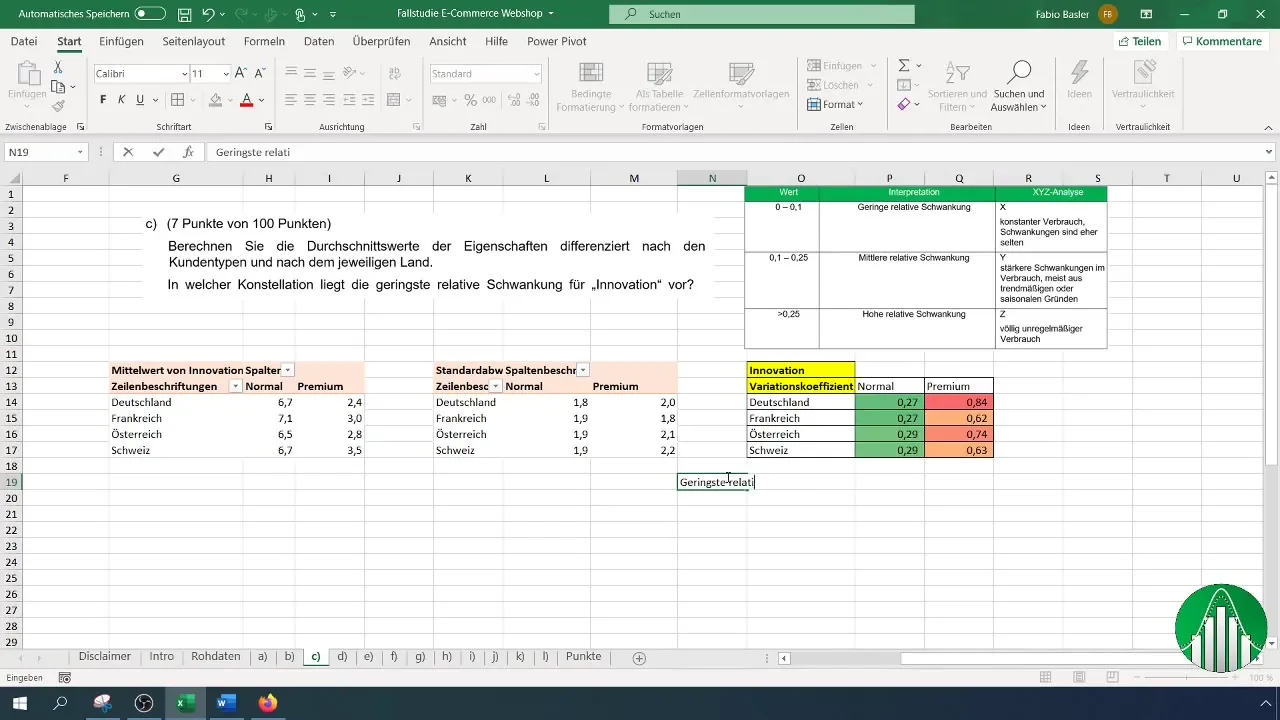Screen dimensions: 1280x720
Task: Open Word from the Windows taskbar
Action: [x=226, y=703]
